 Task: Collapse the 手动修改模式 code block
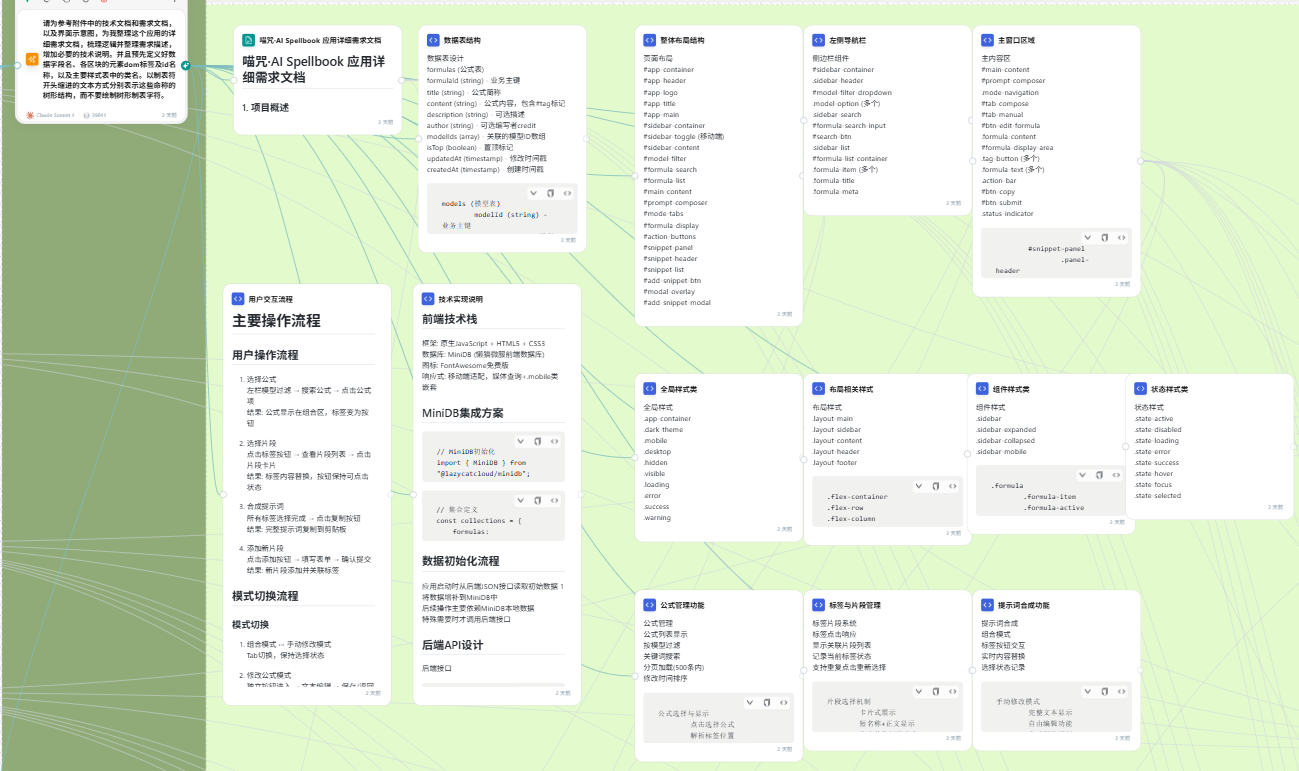[1088, 692]
